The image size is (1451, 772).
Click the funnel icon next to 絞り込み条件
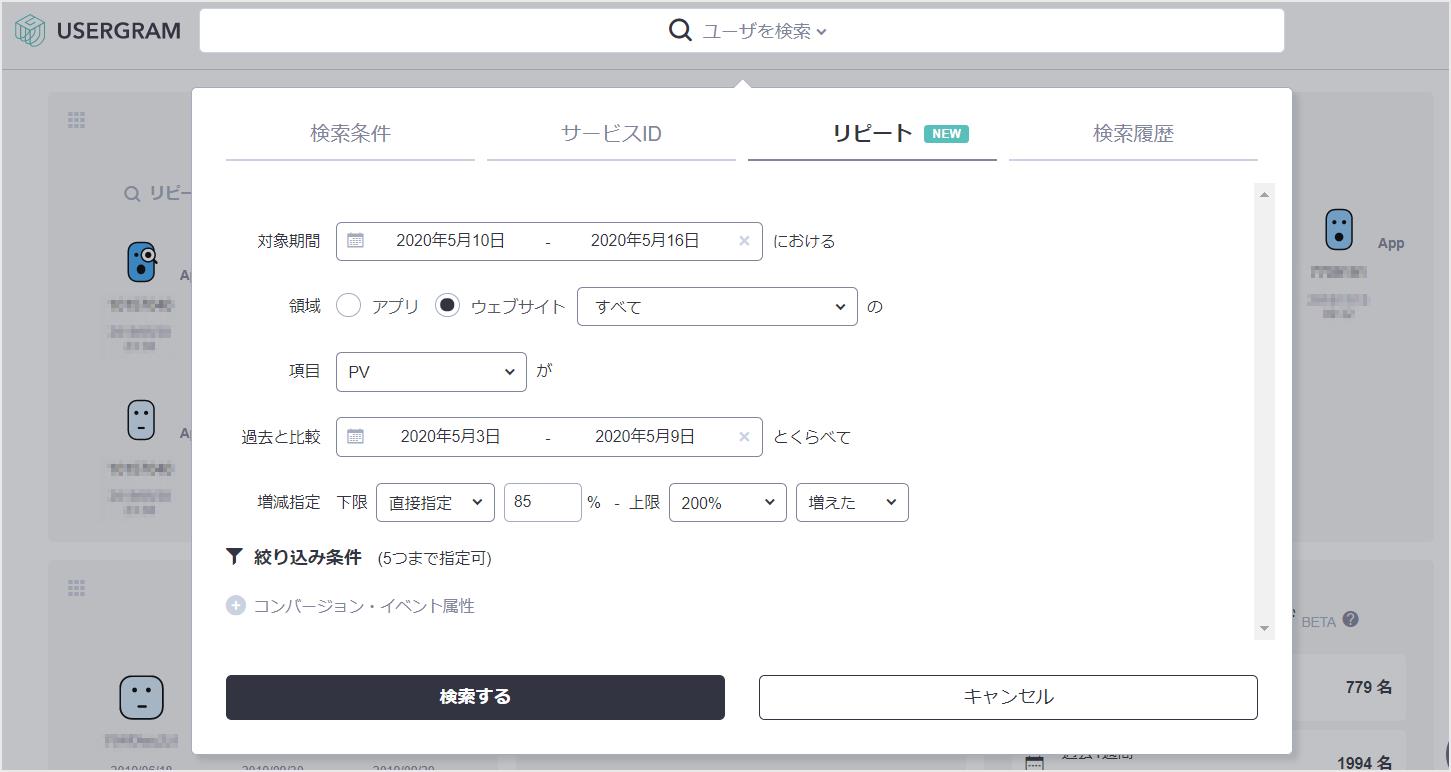[x=234, y=557]
